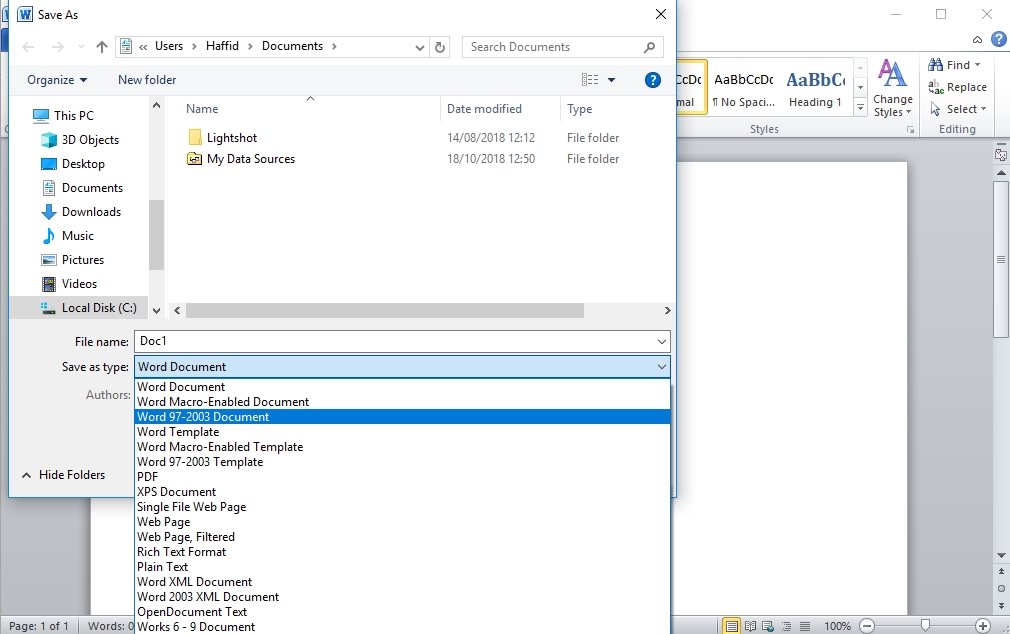Switch to Web Layout view
This screenshot has width=1010, height=634.
click(x=768, y=626)
